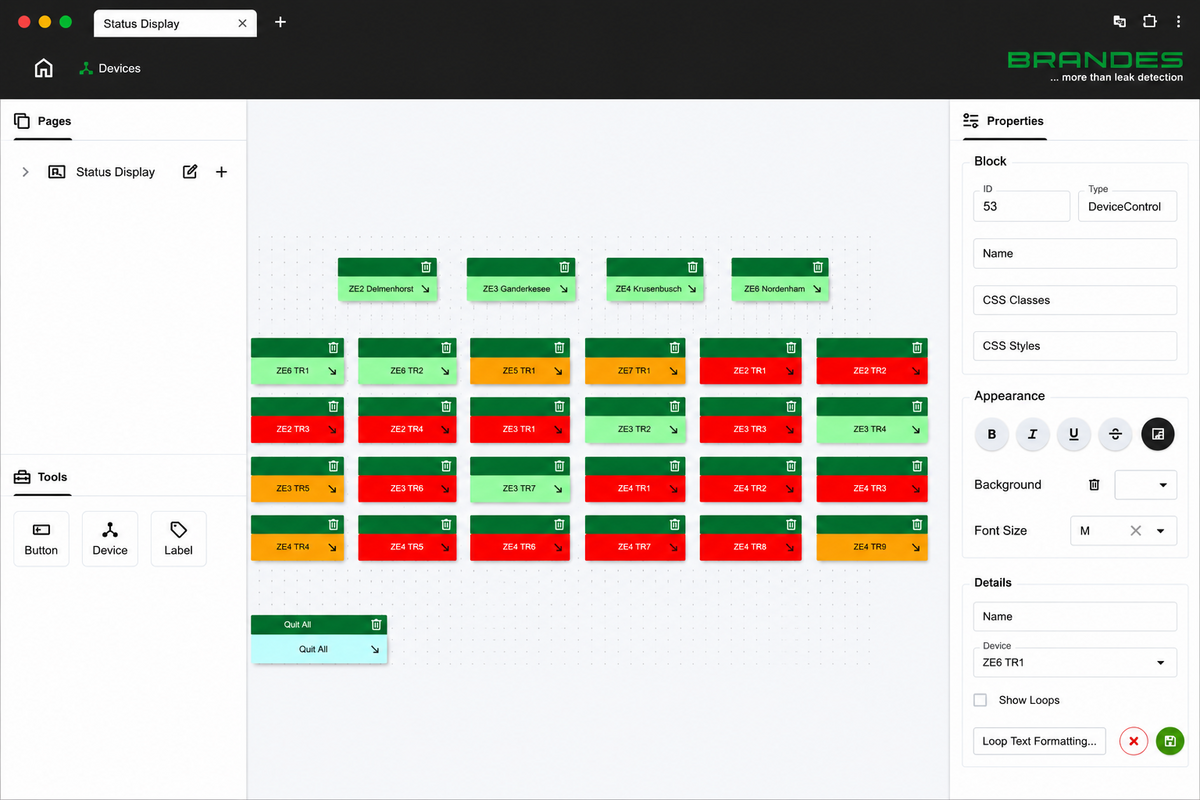Expand the Status Display tree item
The image size is (1200, 800).
[26, 172]
